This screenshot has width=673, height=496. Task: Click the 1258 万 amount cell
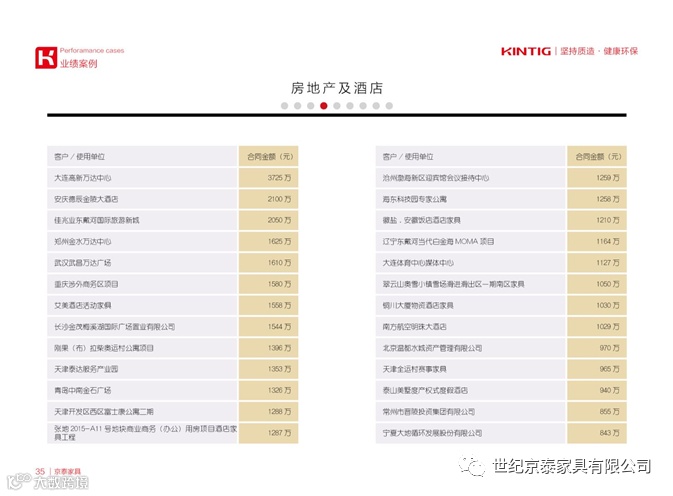pos(597,199)
